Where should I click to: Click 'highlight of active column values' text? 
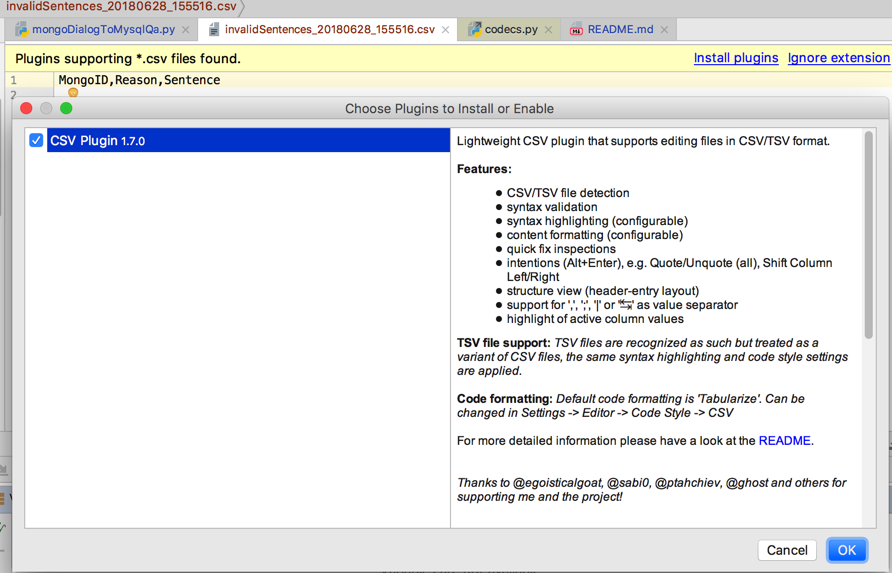coord(595,319)
